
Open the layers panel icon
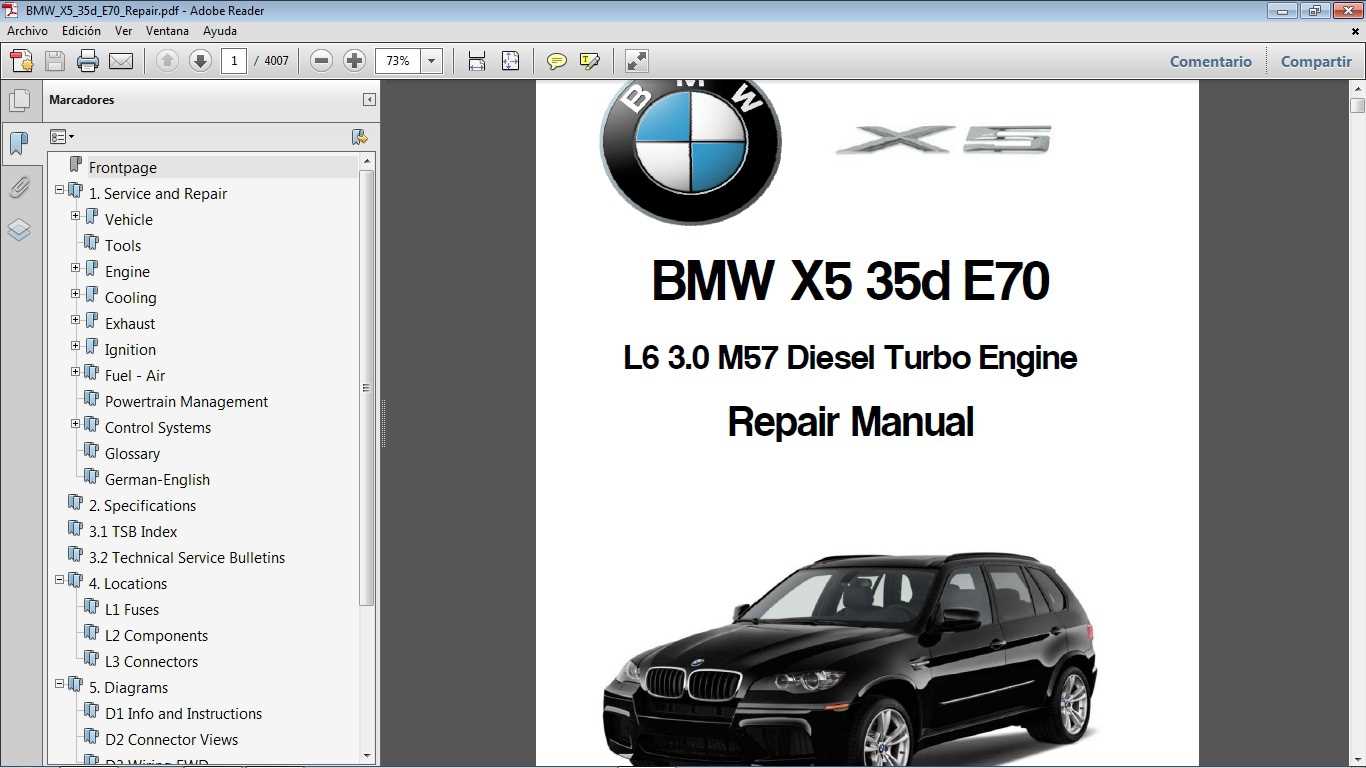click(x=19, y=231)
